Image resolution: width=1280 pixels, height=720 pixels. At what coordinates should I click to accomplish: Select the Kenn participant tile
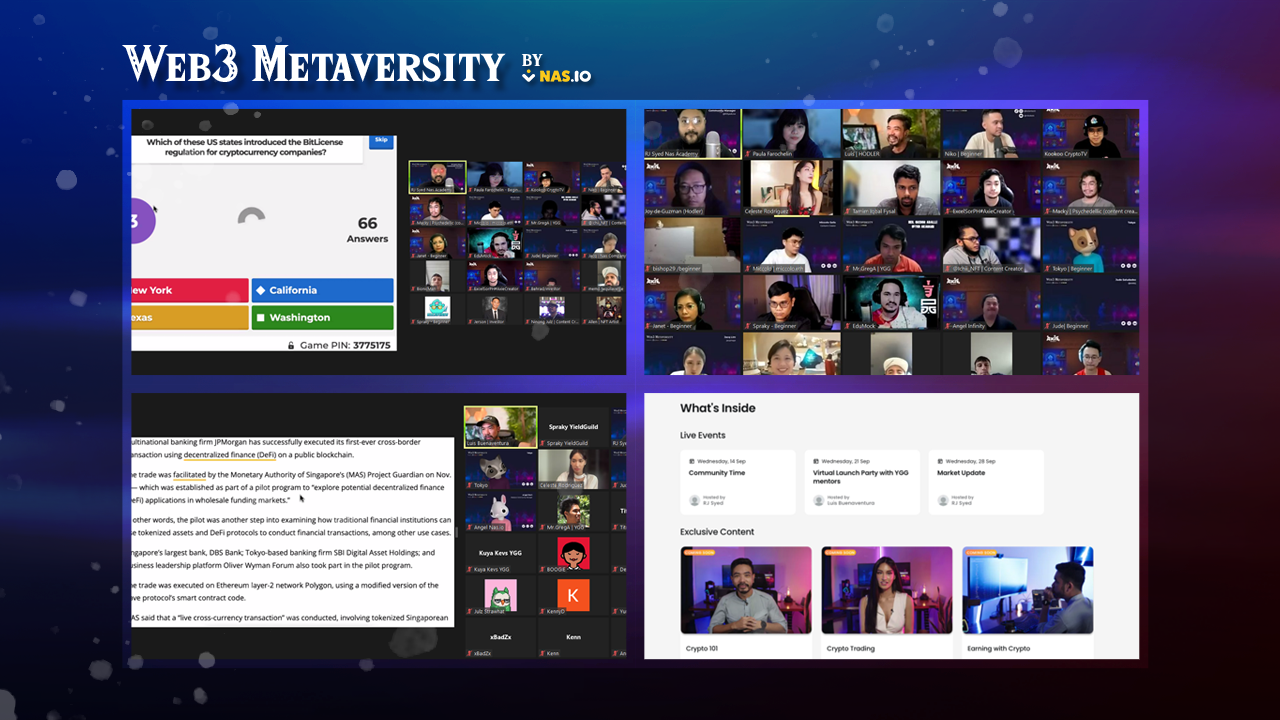pos(574,637)
